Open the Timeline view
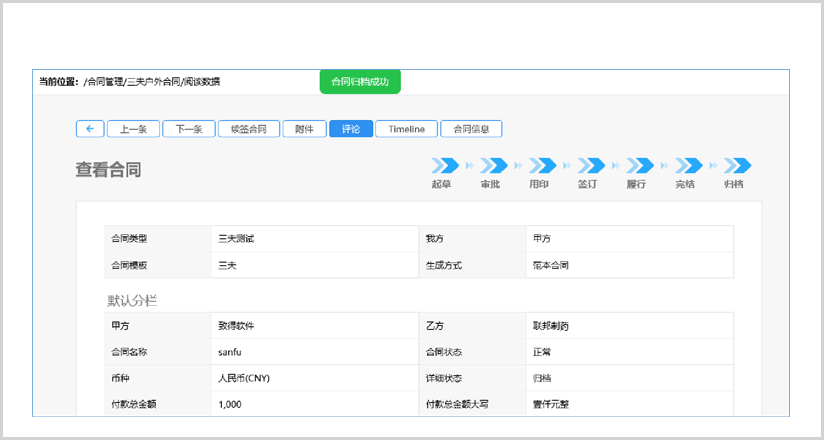The image size is (824, 440). coord(407,129)
